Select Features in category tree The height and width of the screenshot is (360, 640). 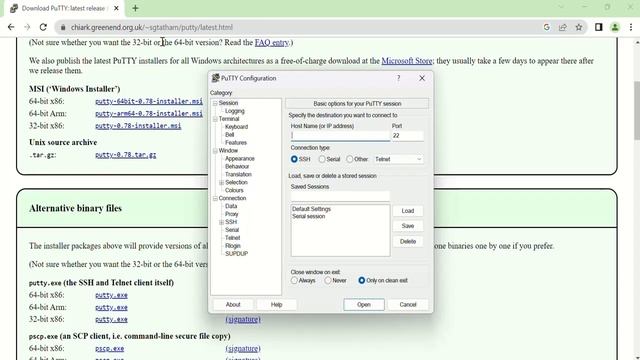tap(236, 143)
